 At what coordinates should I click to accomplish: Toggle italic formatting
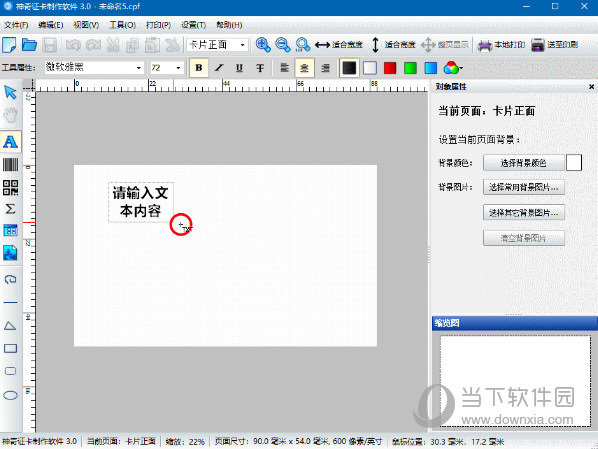pos(219,68)
